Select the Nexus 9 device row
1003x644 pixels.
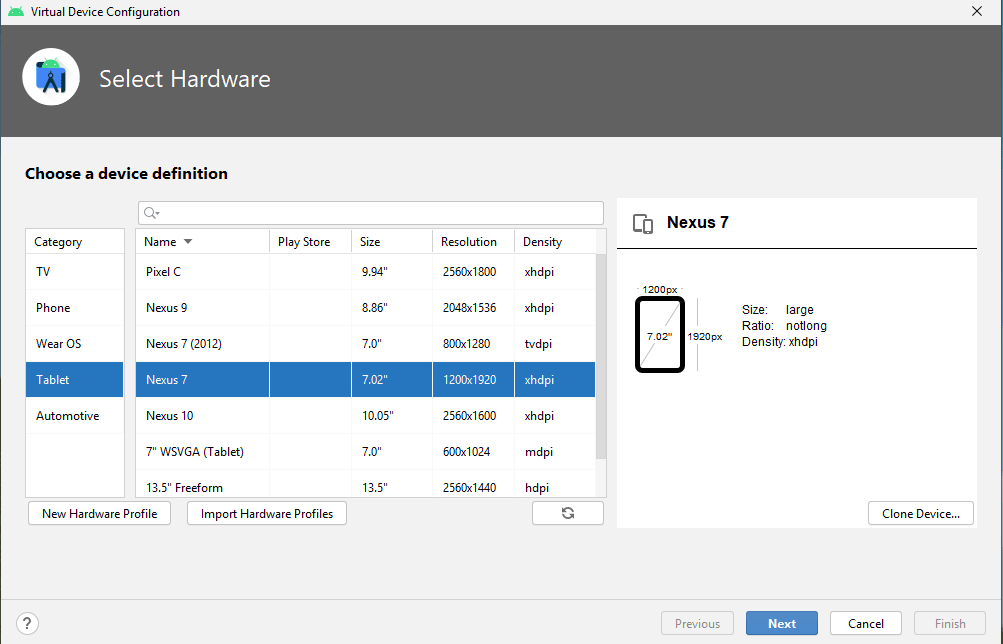coord(365,308)
